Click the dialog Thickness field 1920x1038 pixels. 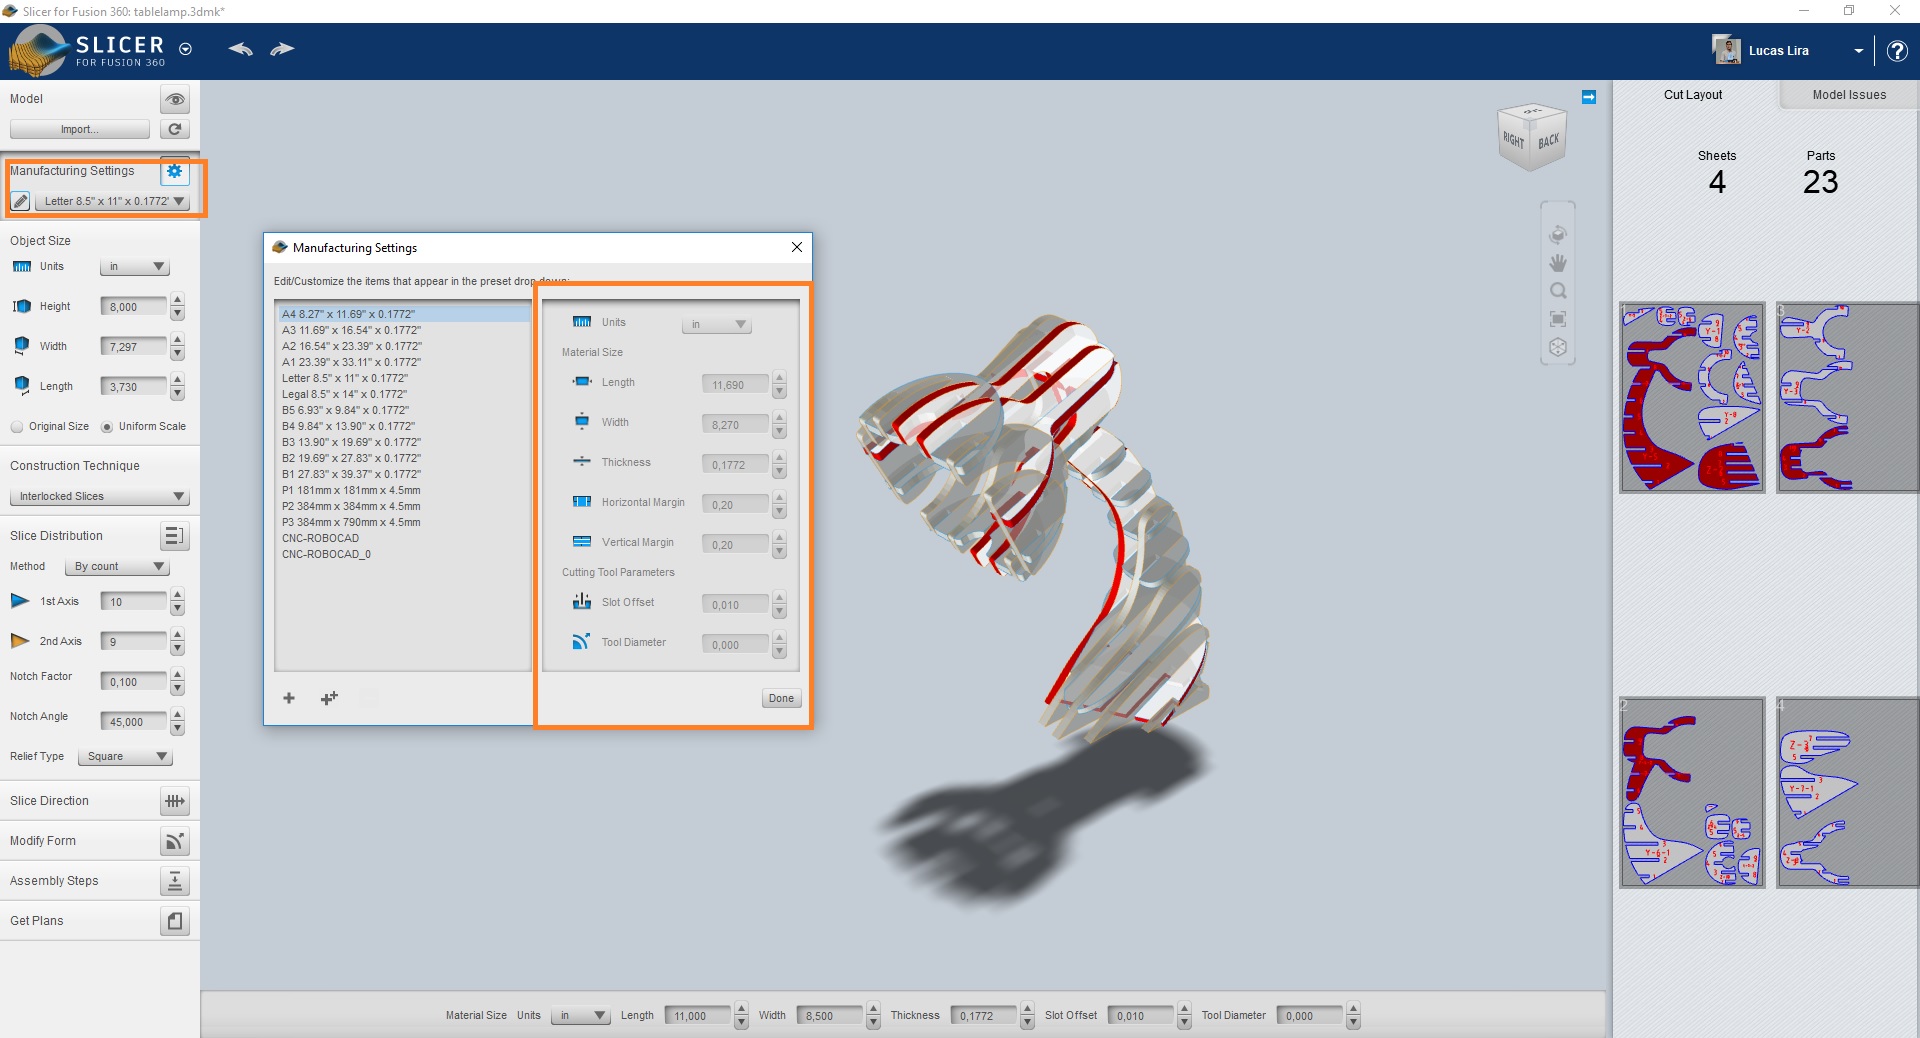[x=735, y=465]
